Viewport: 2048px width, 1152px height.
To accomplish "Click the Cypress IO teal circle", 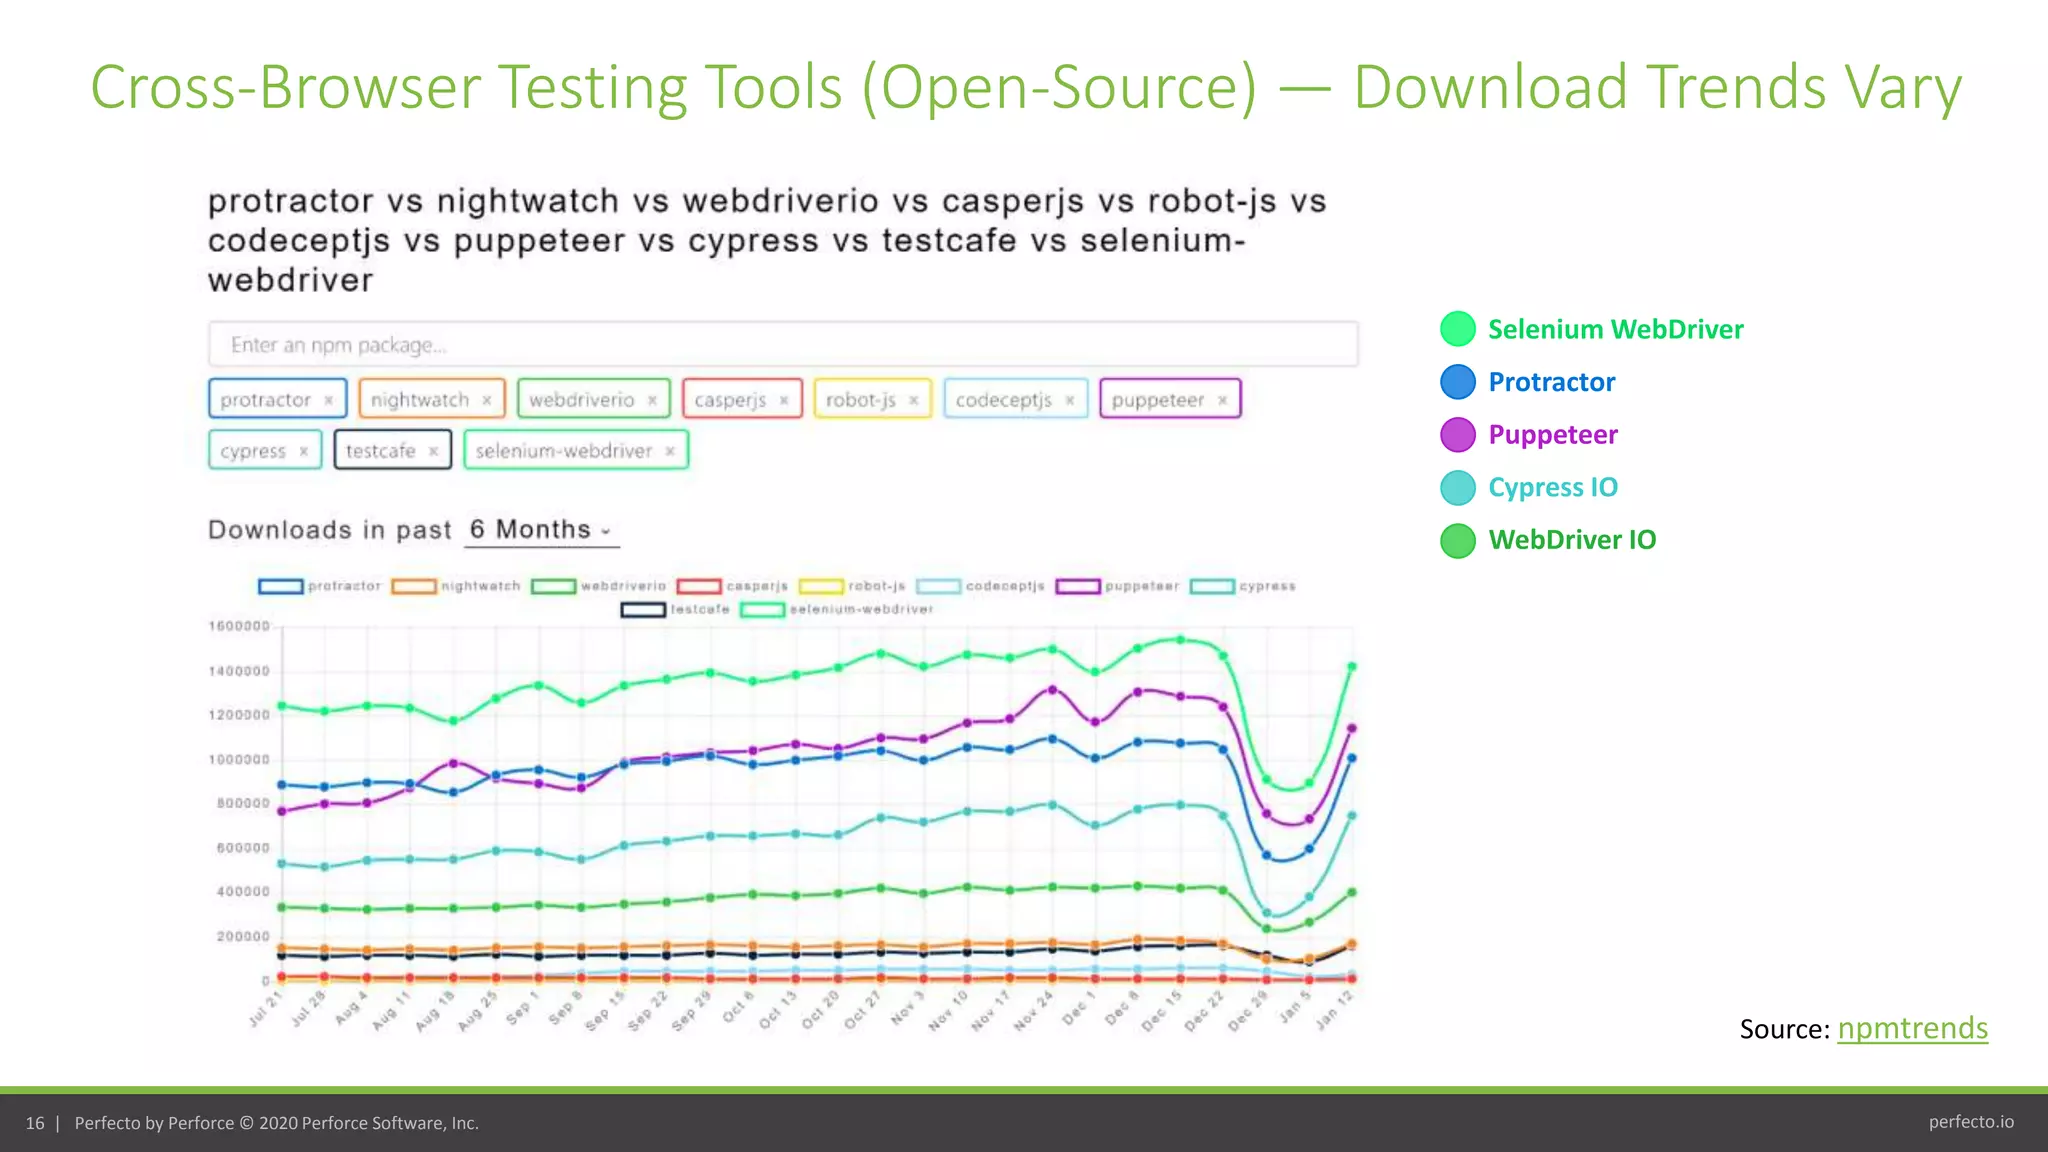I will [x=1458, y=488].
